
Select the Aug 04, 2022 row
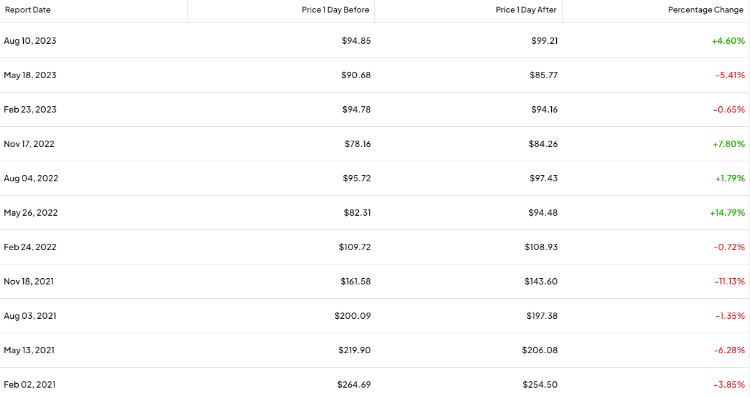pos(375,178)
